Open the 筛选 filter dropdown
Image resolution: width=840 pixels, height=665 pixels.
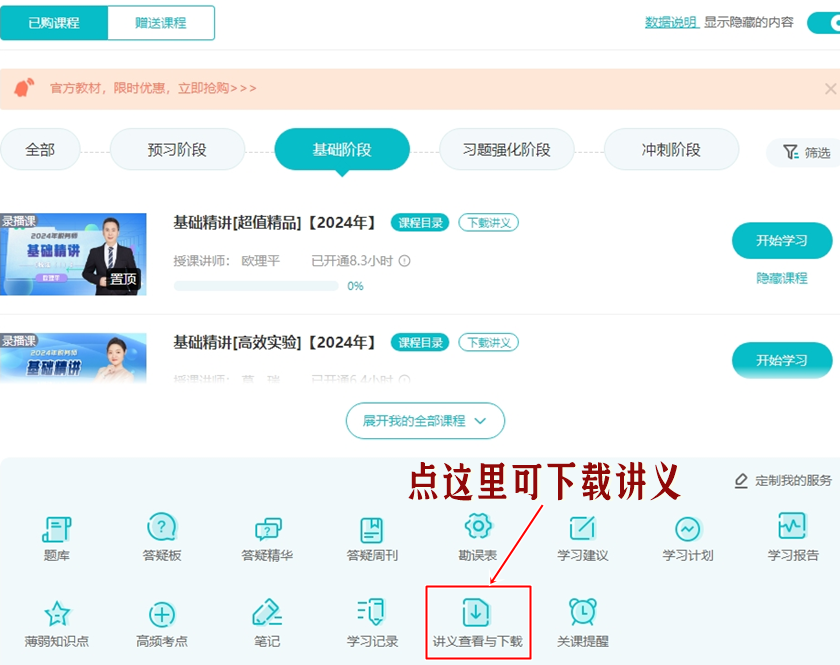tap(806, 152)
